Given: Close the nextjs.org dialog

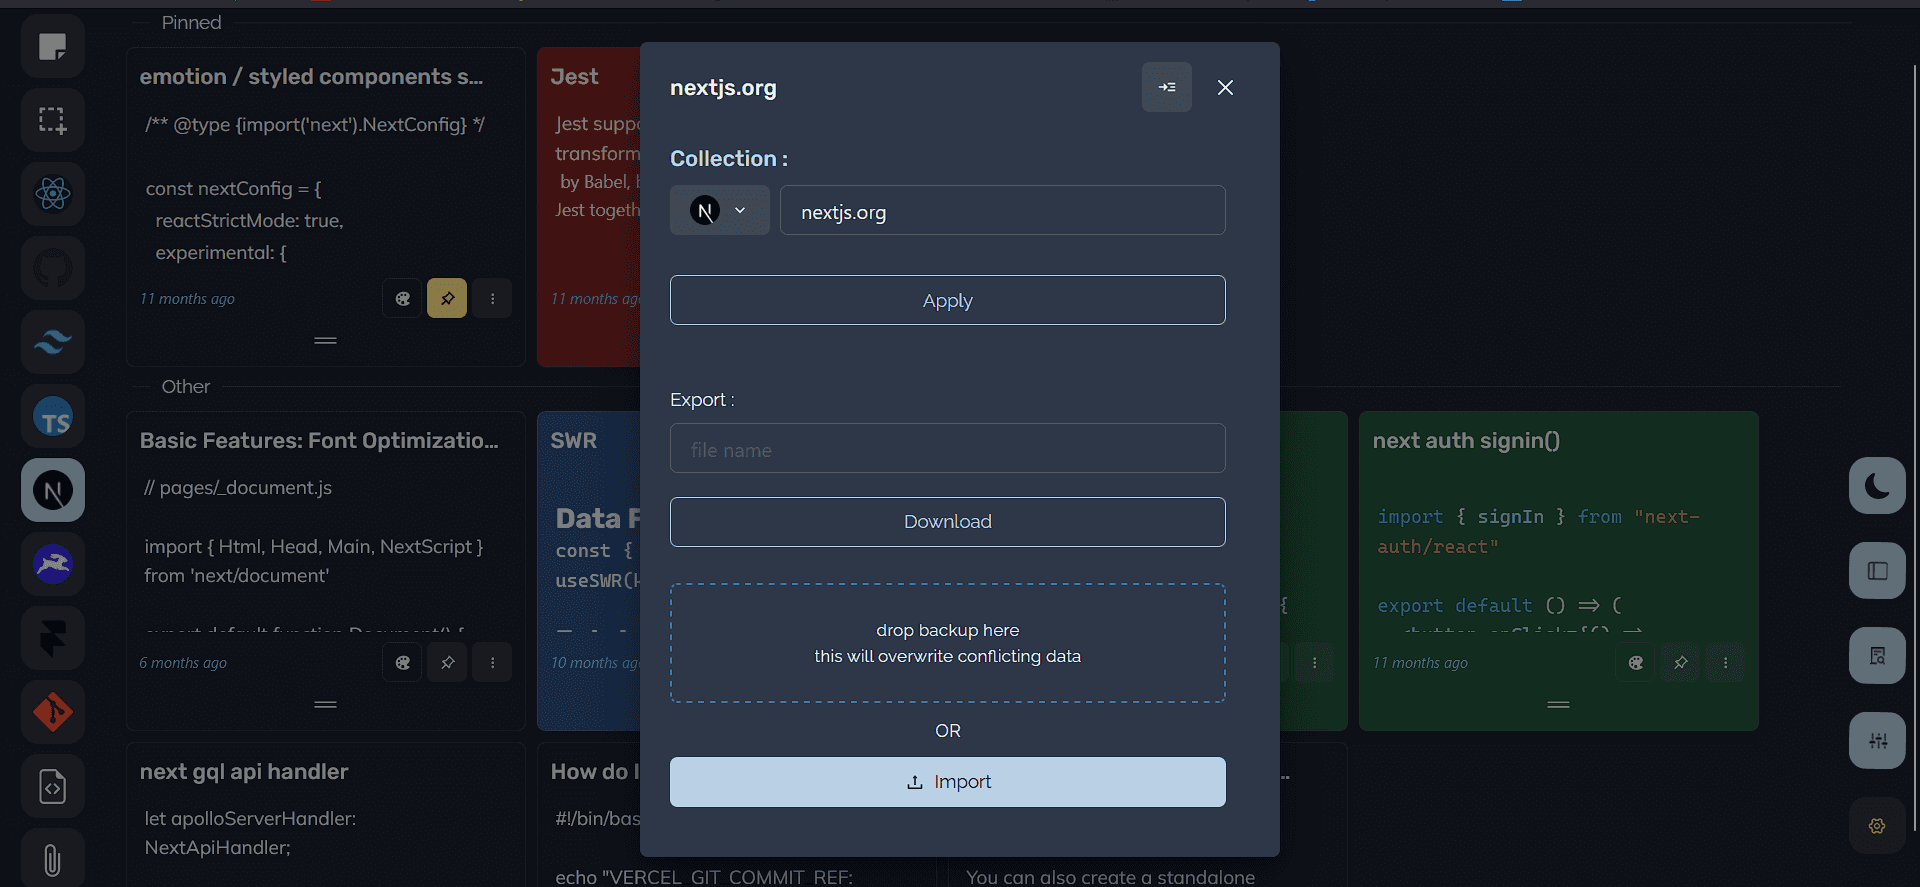Looking at the screenshot, I should point(1225,87).
